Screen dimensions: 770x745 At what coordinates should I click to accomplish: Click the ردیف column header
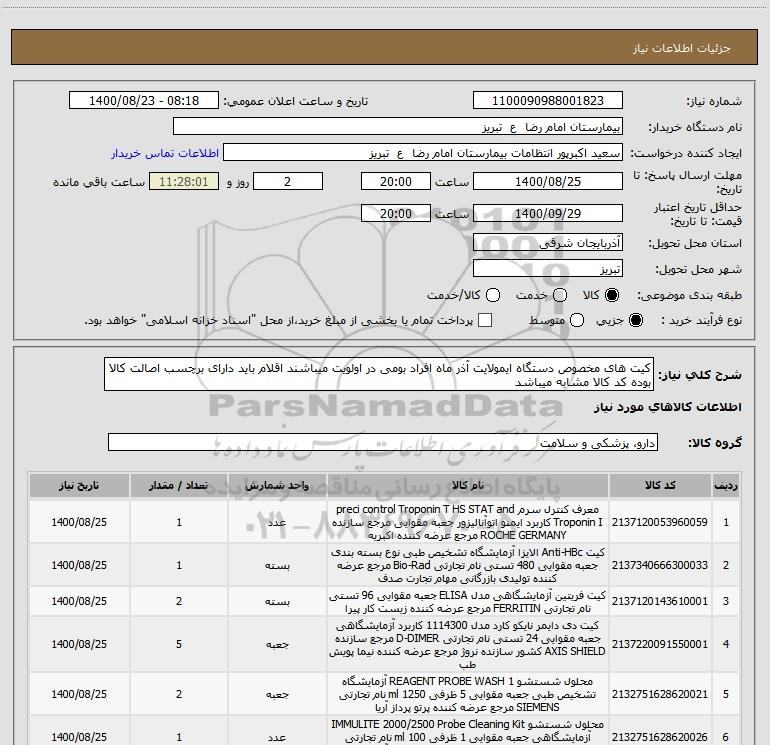[x=726, y=485]
